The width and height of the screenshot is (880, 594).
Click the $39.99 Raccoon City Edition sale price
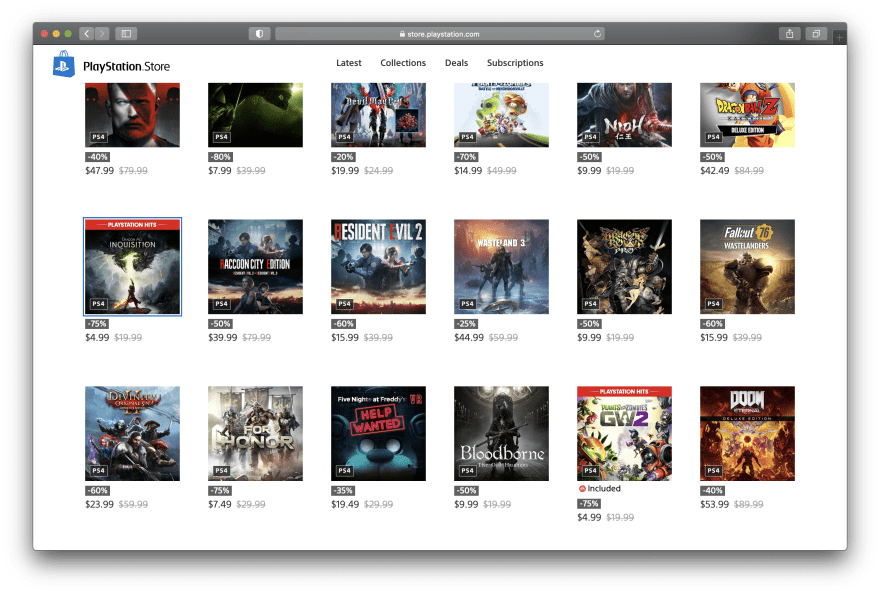coord(222,337)
